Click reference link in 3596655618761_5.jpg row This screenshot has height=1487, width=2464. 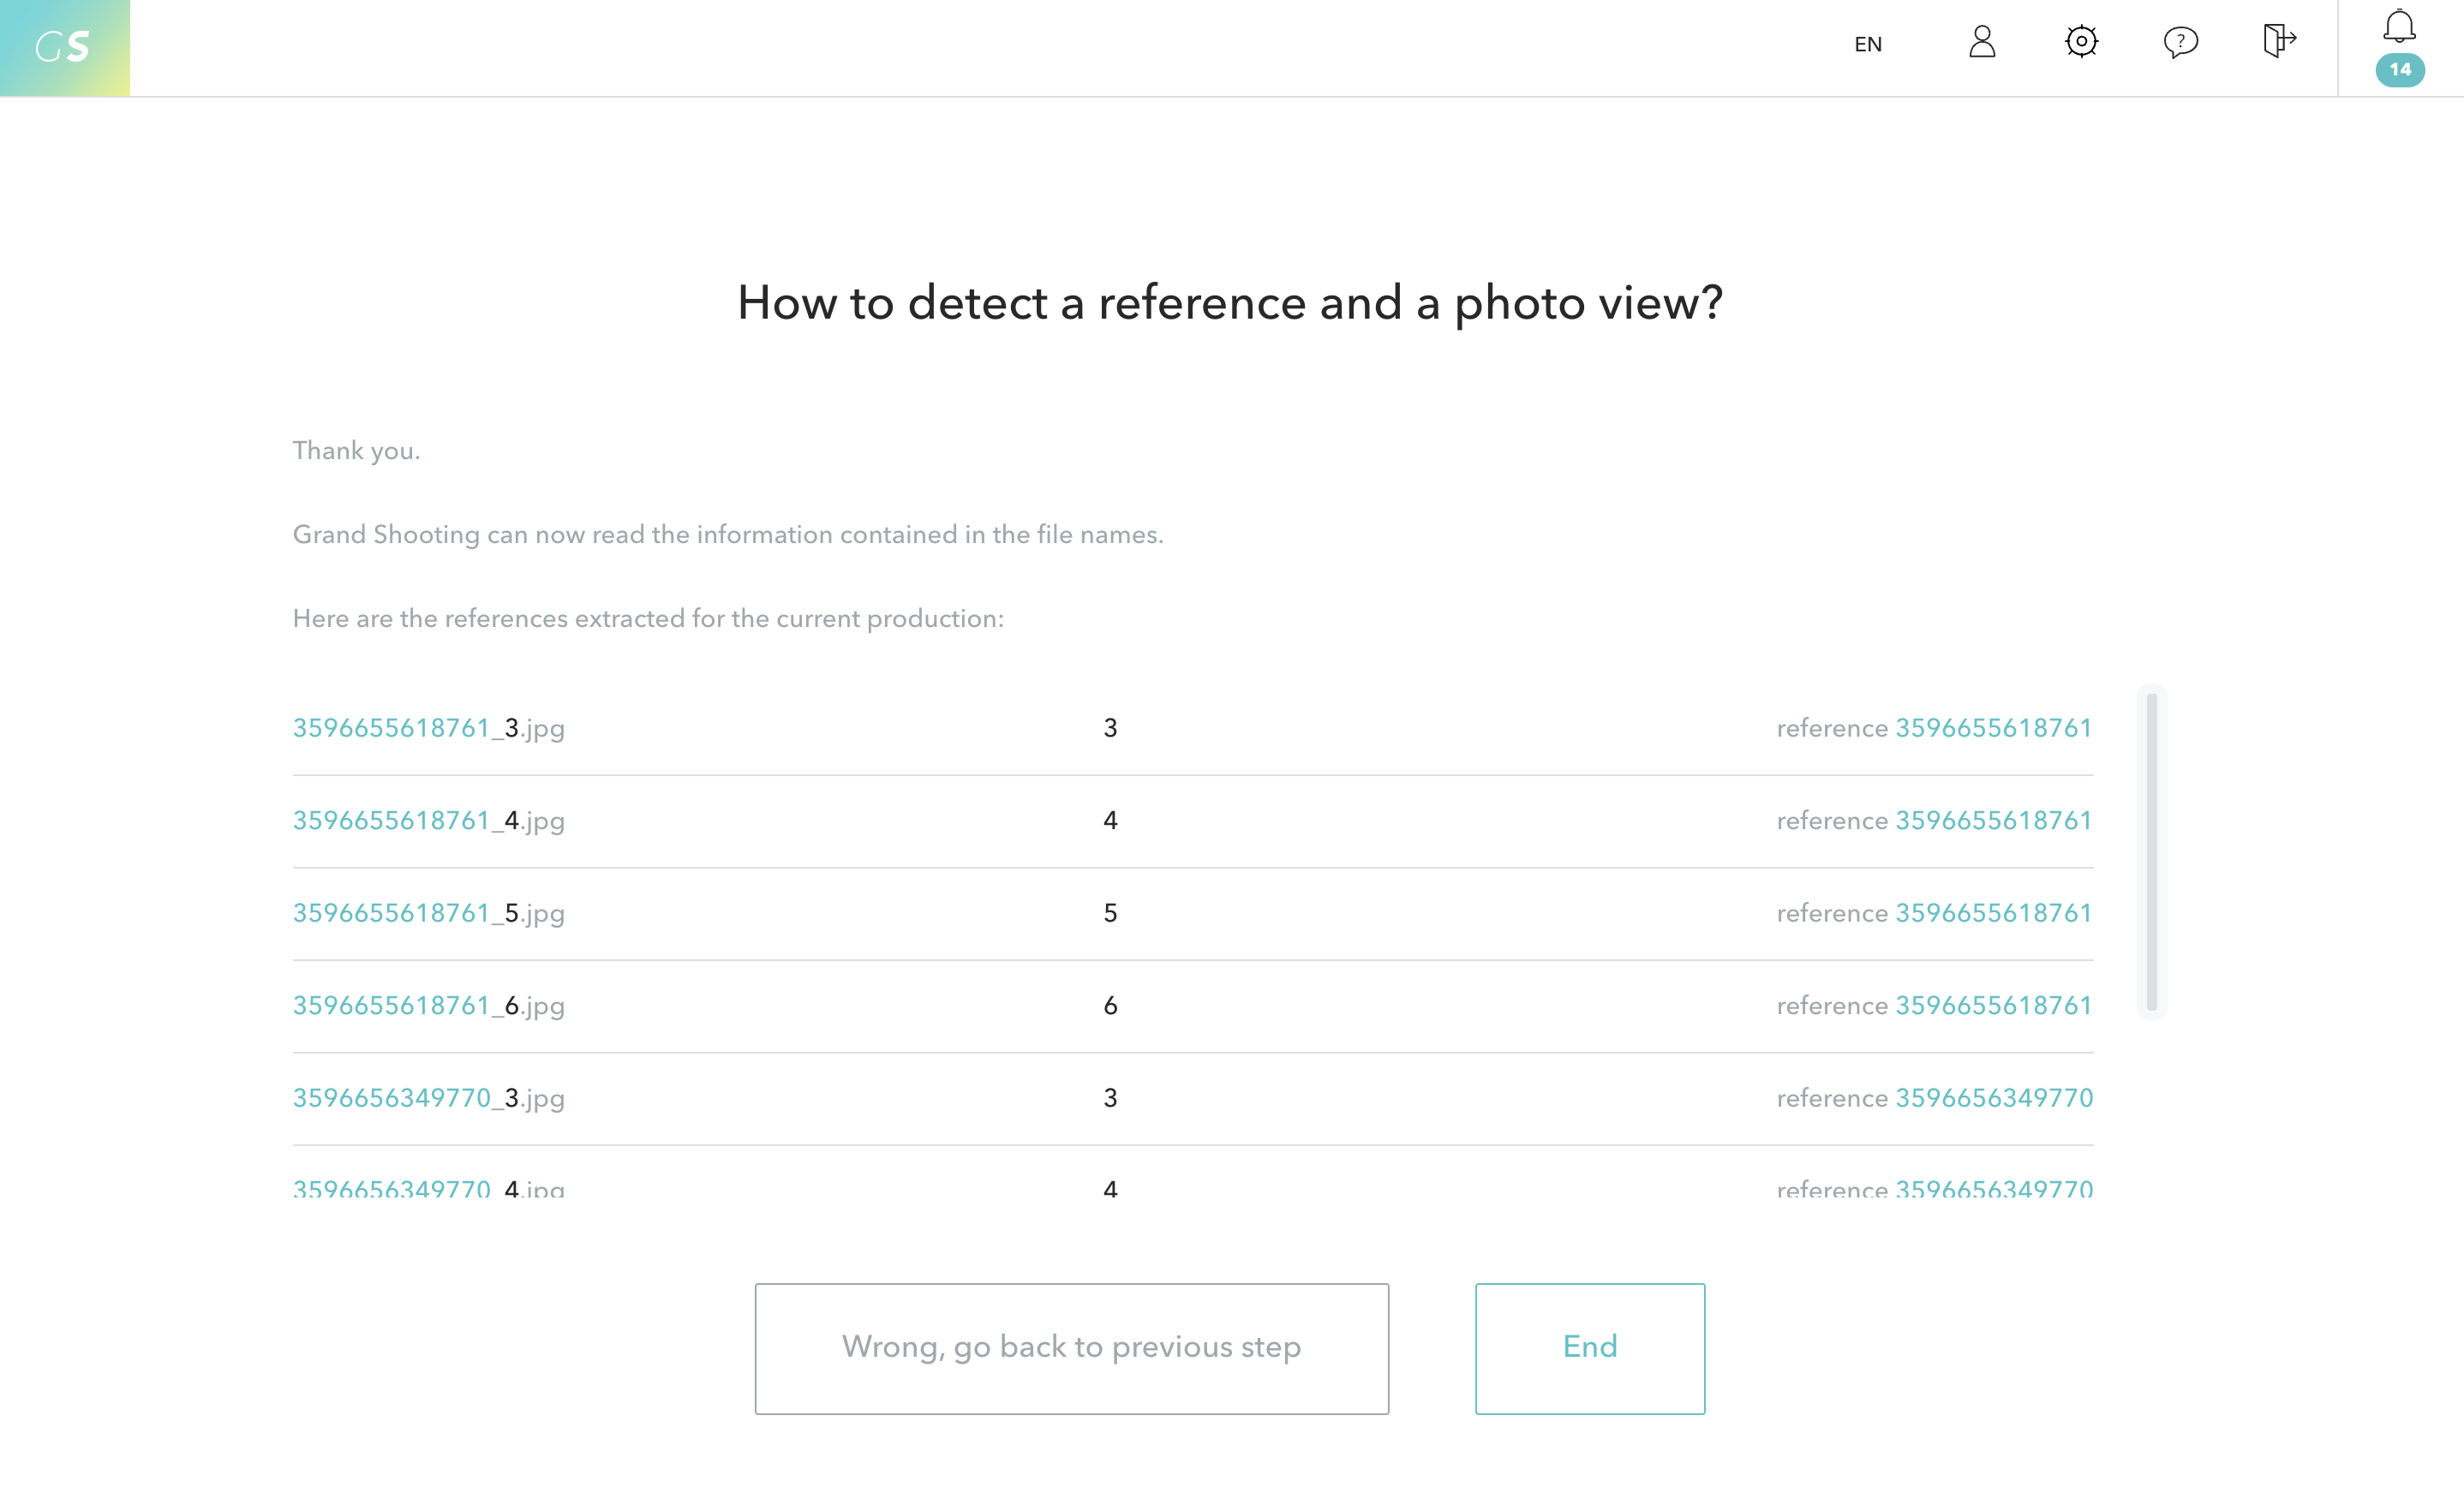1993,913
